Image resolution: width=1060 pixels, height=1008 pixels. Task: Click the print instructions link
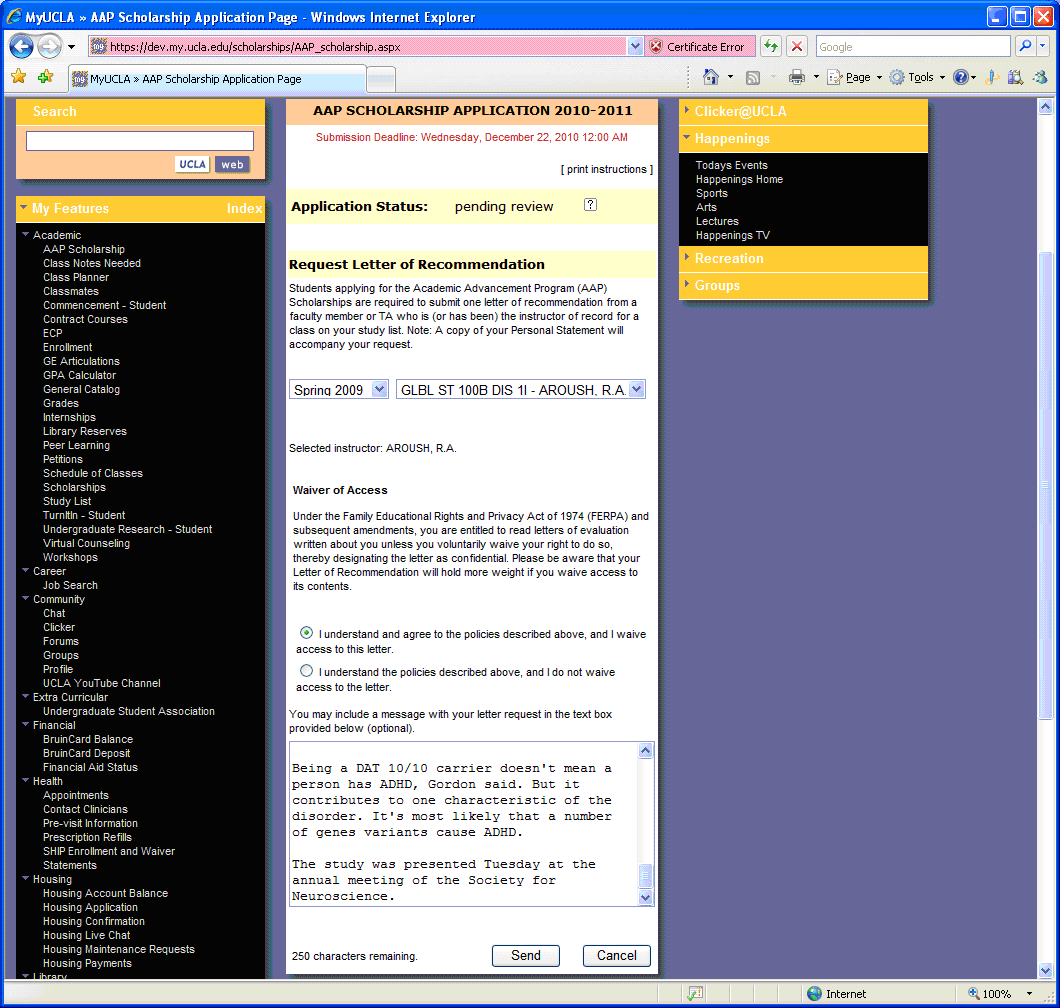coord(606,169)
